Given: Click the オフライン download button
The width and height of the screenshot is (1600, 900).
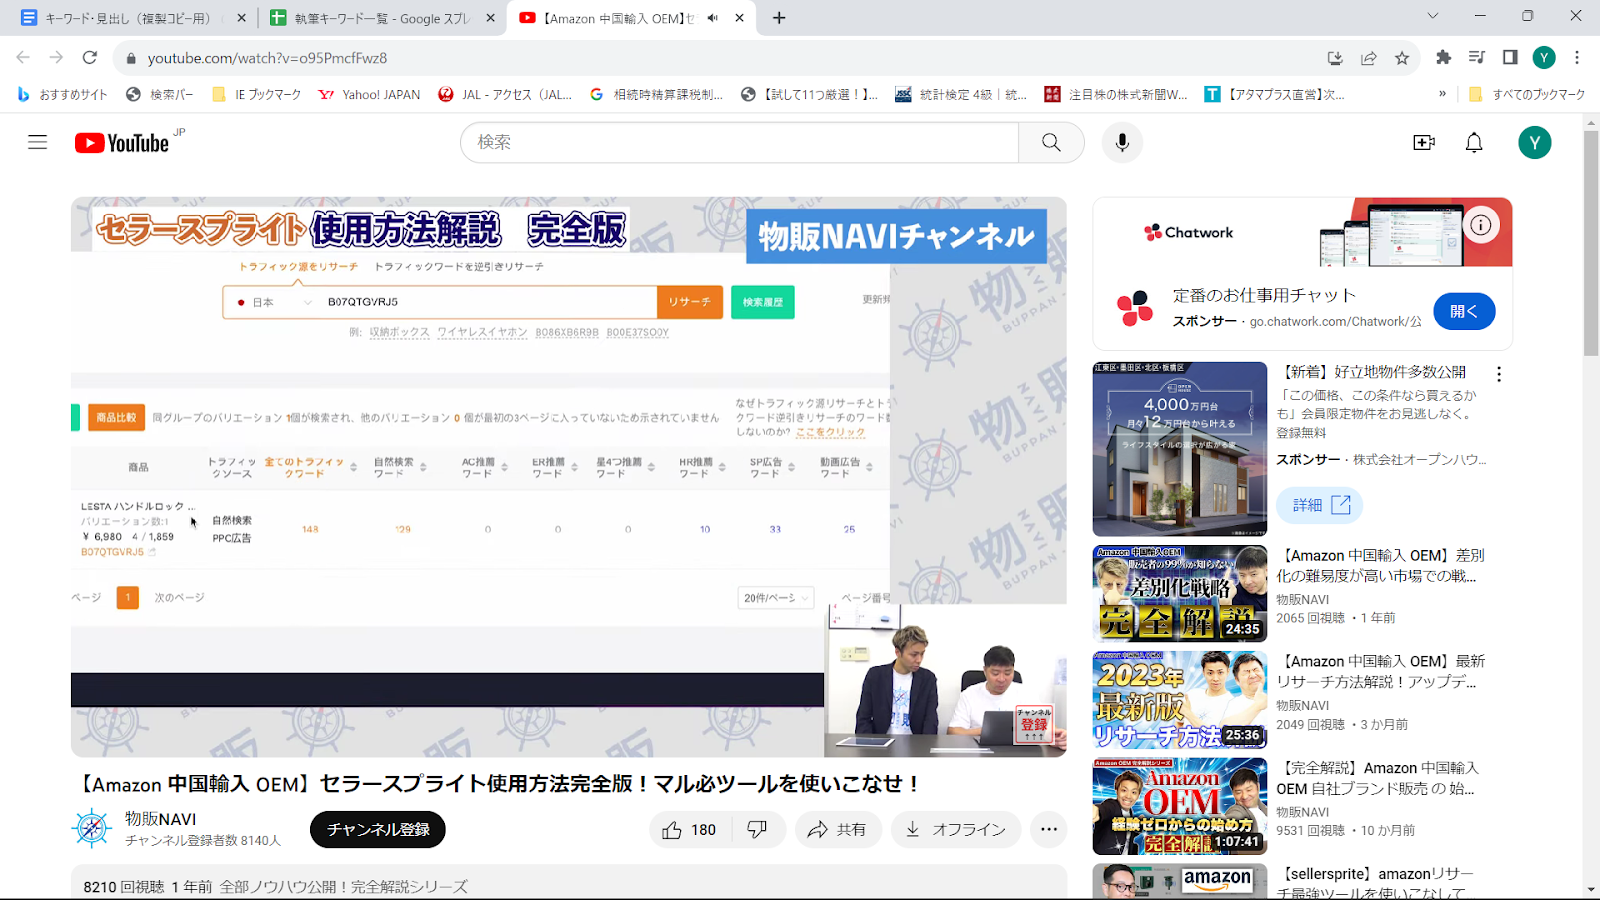Looking at the screenshot, I should click(957, 829).
